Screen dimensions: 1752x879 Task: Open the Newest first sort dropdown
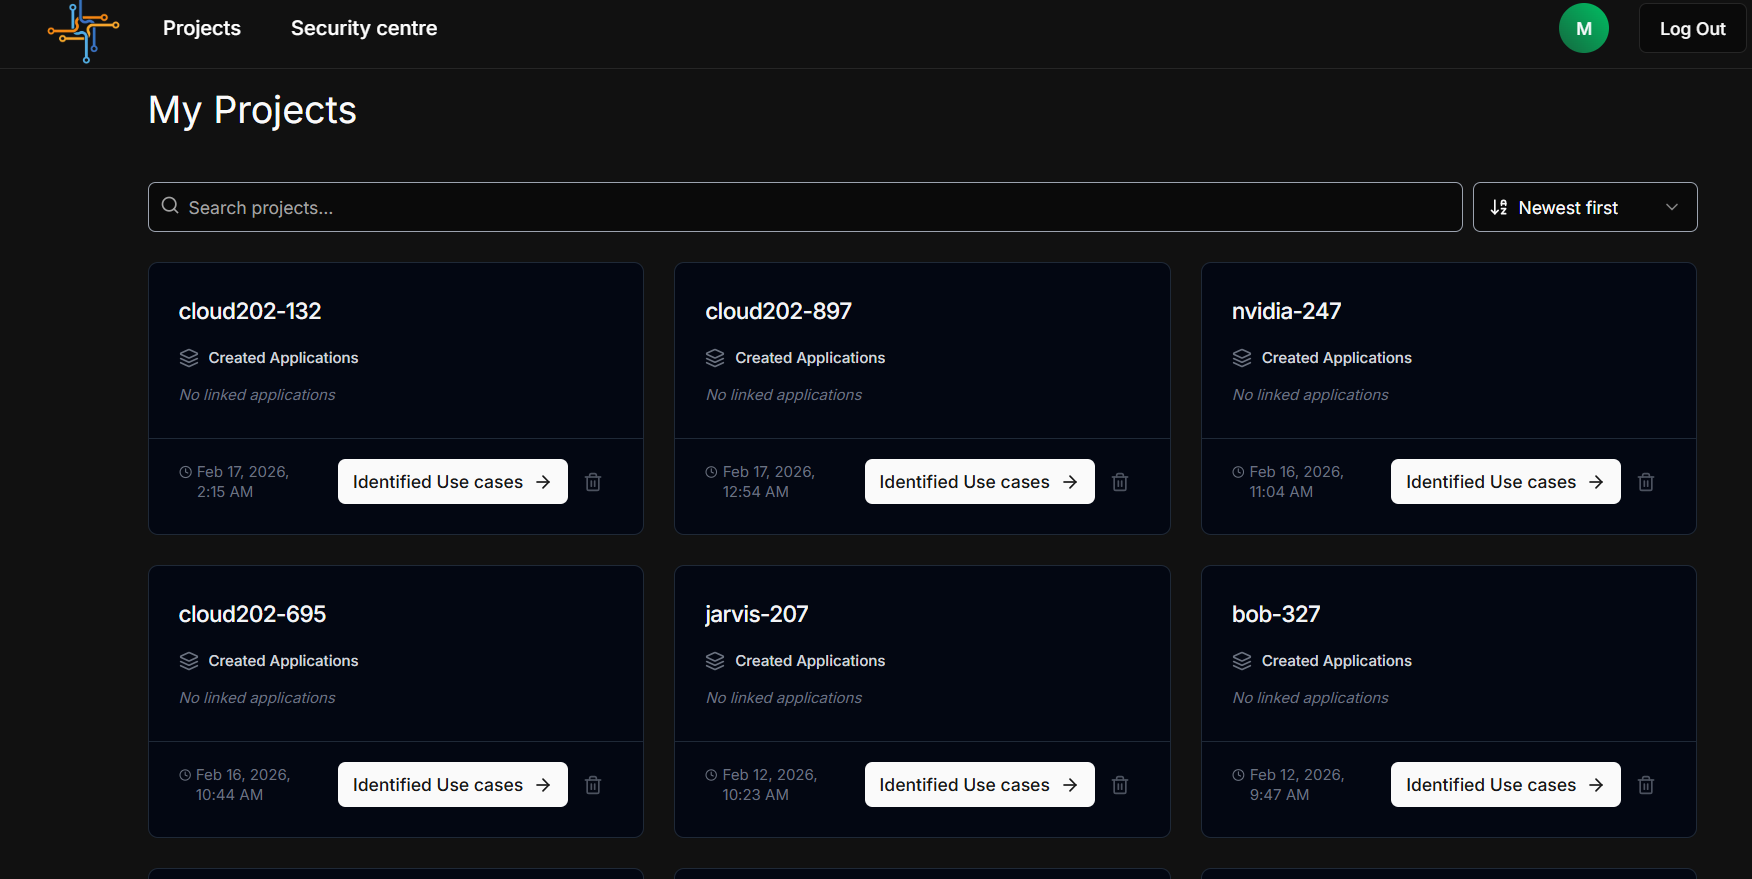click(x=1584, y=207)
